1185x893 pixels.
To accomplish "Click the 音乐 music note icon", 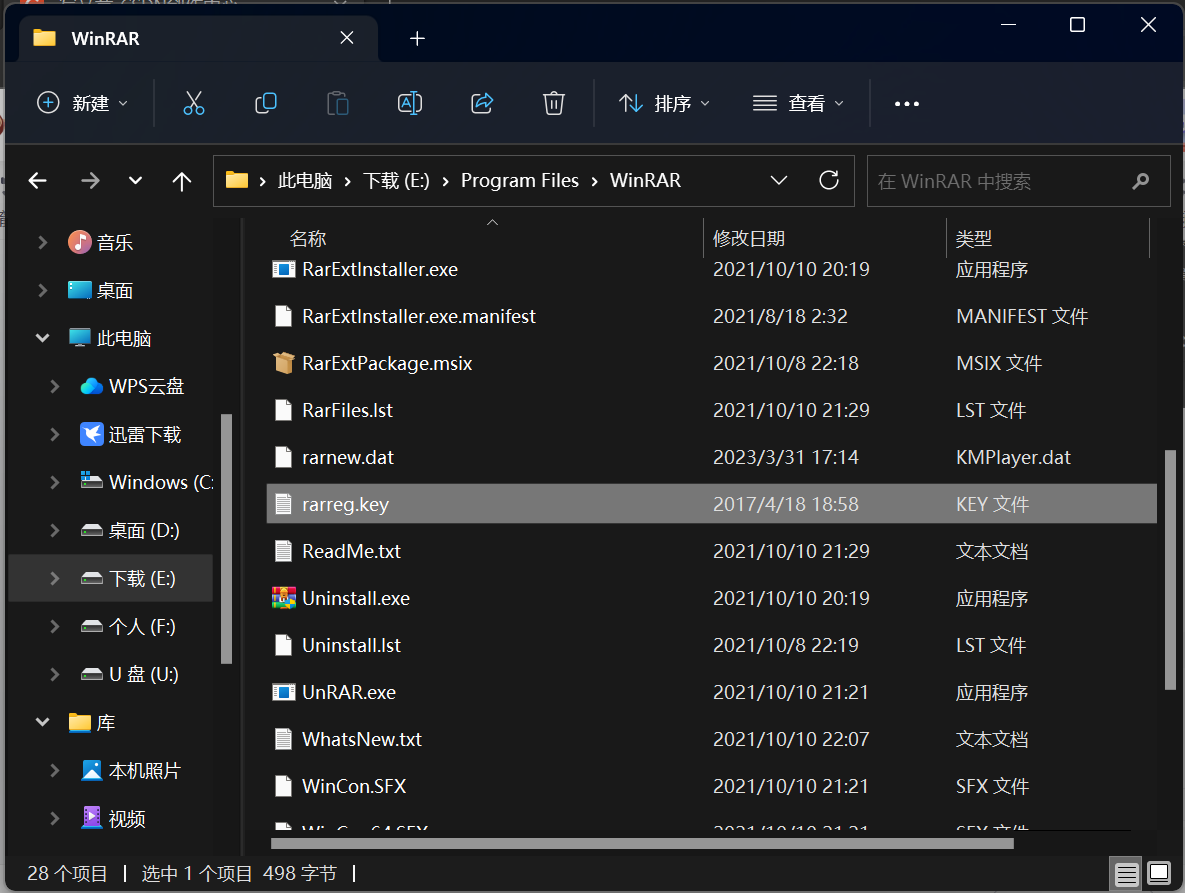I will pyautogui.click(x=79, y=242).
